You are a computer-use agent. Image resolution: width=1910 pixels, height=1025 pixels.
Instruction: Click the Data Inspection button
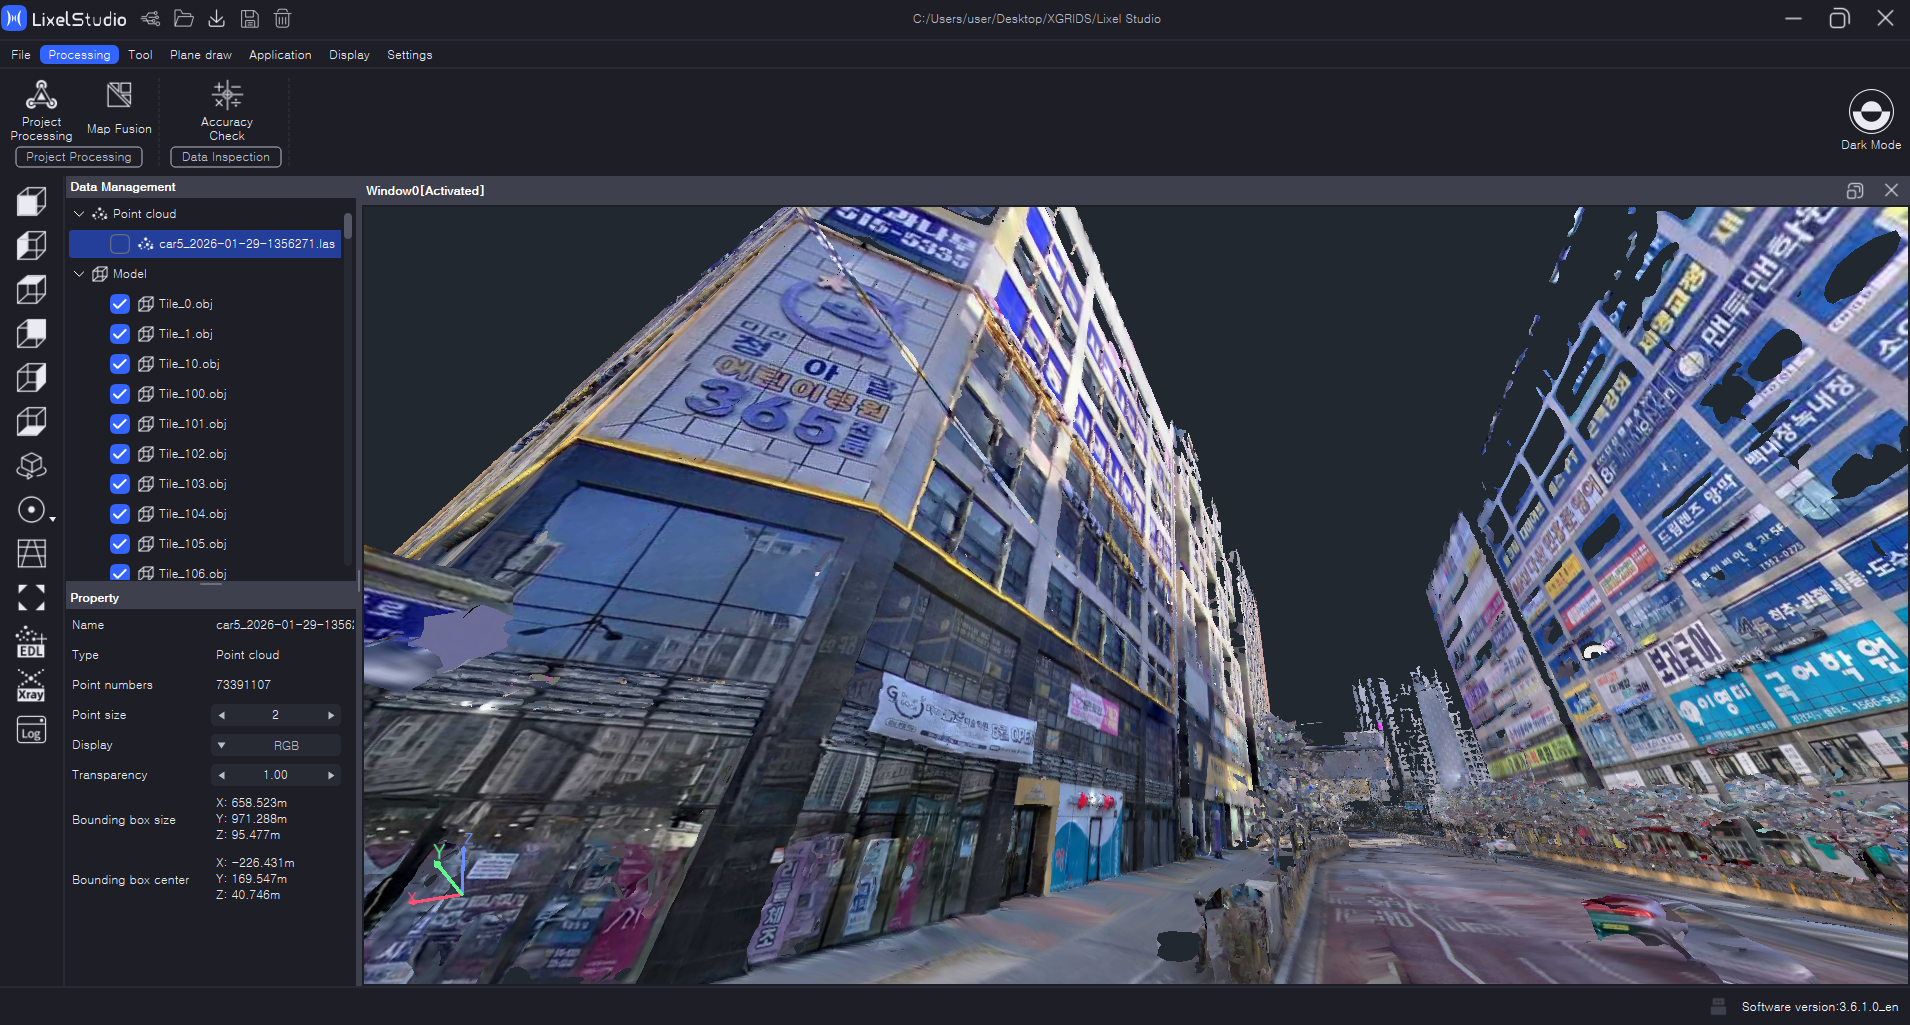point(226,157)
